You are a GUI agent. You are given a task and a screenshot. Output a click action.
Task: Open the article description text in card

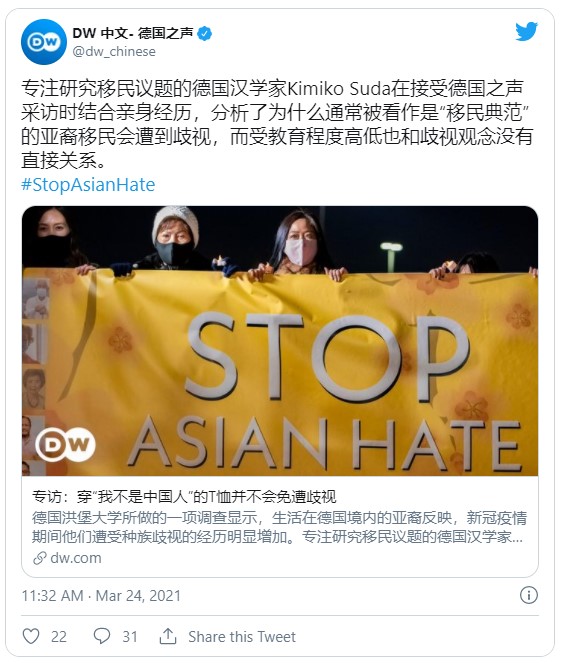[279, 527]
